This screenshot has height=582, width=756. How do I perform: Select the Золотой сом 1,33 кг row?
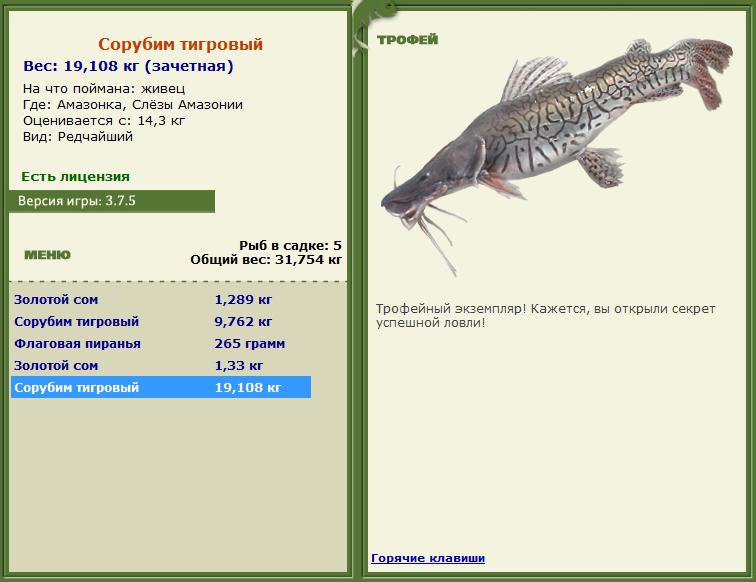pyautogui.click(x=161, y=365)
